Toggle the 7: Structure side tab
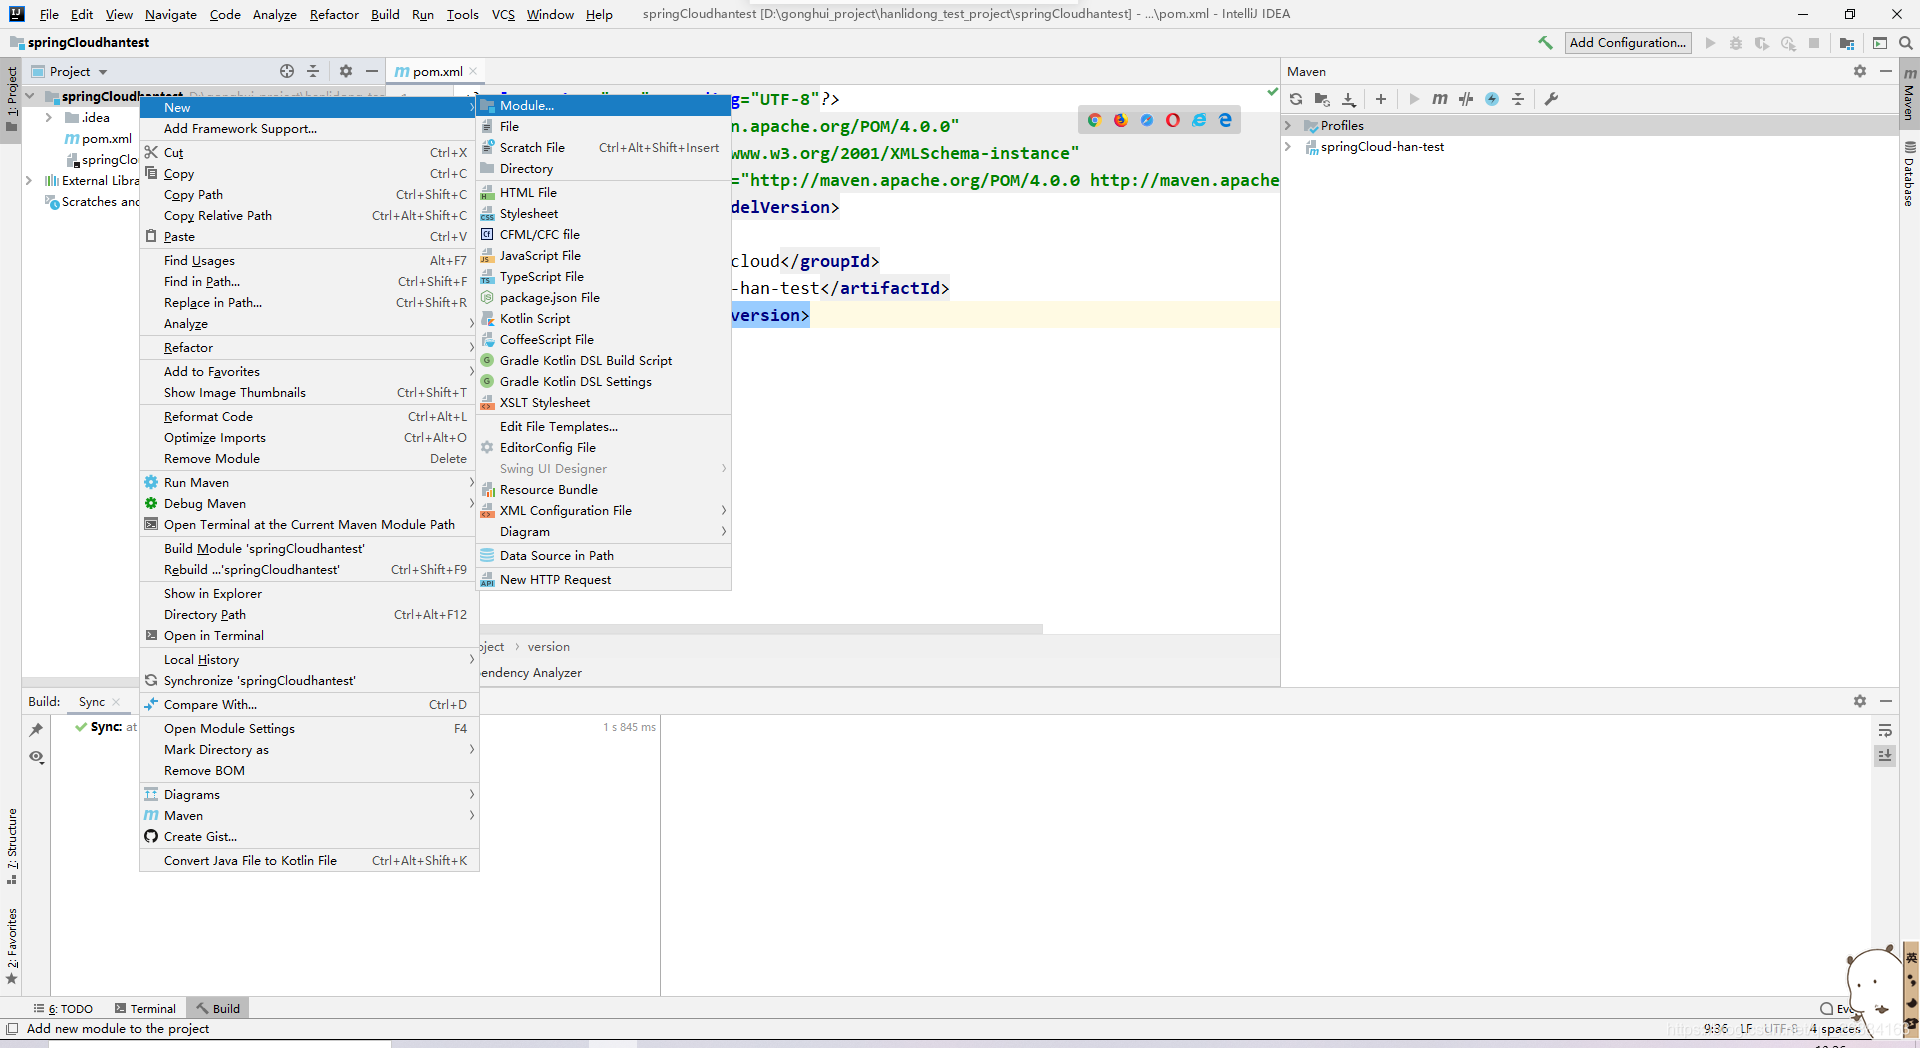The image size is (1920, 1048). [12, 846]
